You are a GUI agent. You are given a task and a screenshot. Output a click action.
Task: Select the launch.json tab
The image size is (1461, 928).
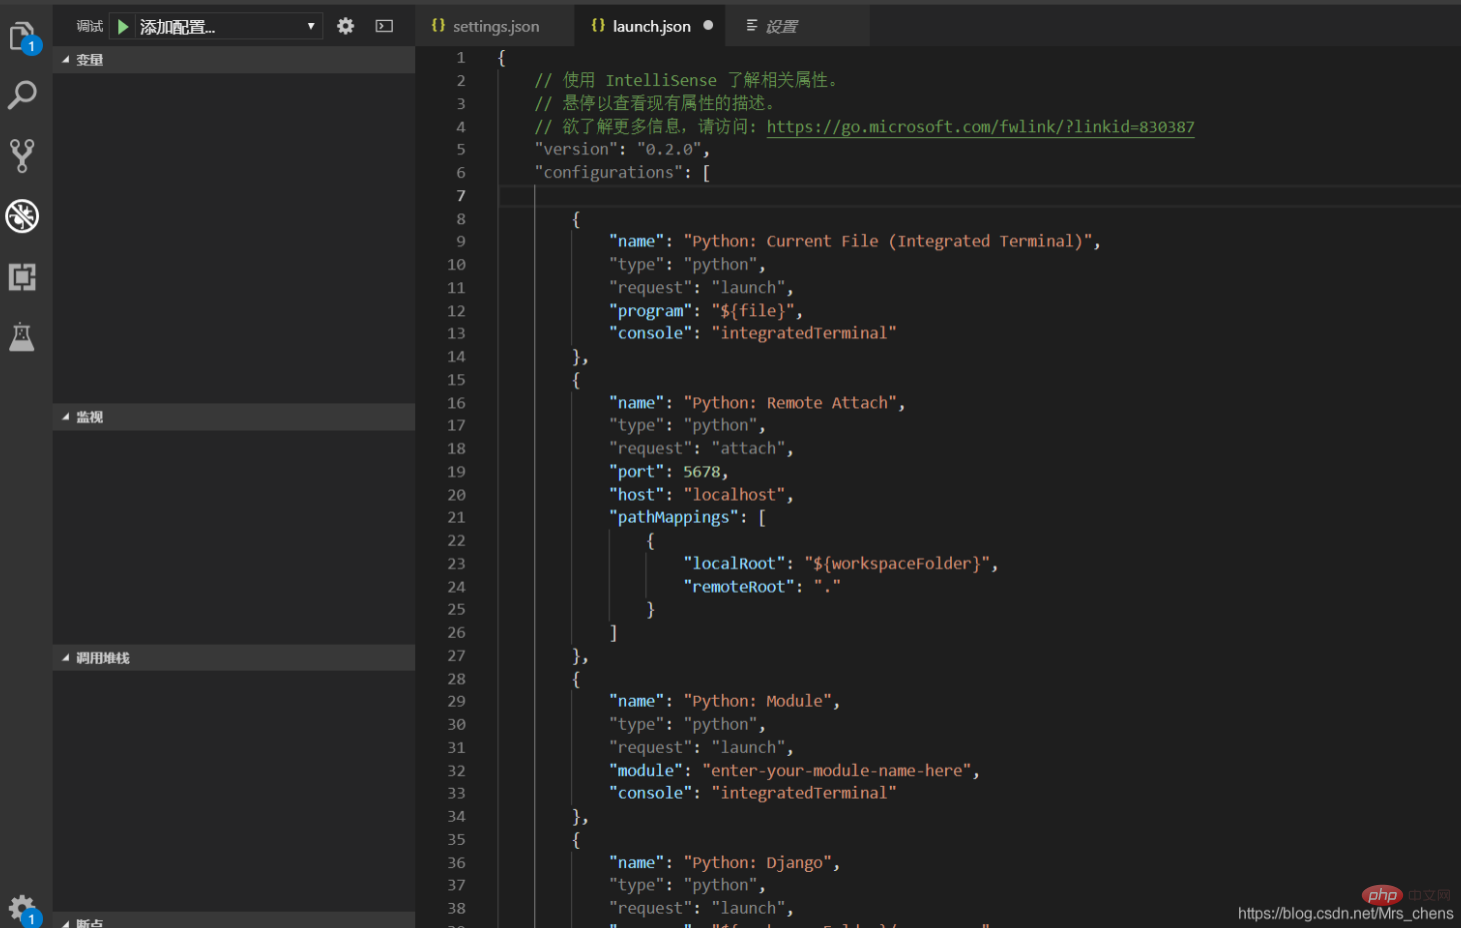coord(650,26)
